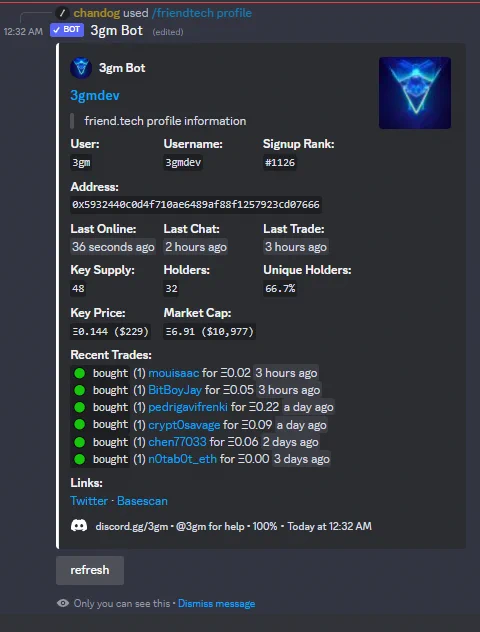Select the key price Ξ0.144 ($229) value
Image resolution: width=480 pixels, height=632 pixels.
(x=110, y=331)
